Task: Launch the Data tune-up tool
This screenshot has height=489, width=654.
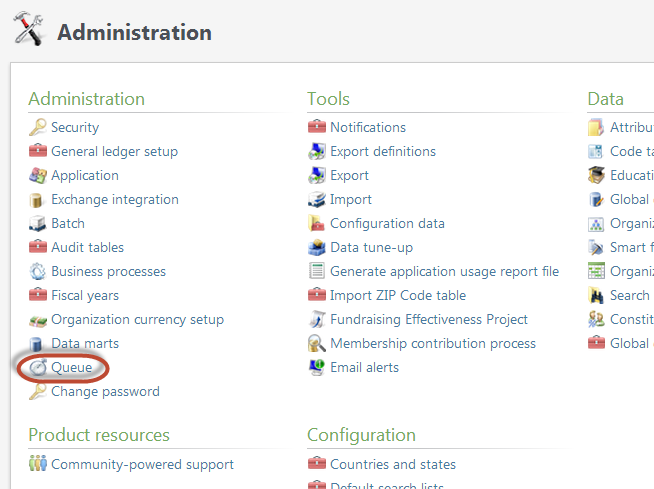Action: (x=371, y=247)
